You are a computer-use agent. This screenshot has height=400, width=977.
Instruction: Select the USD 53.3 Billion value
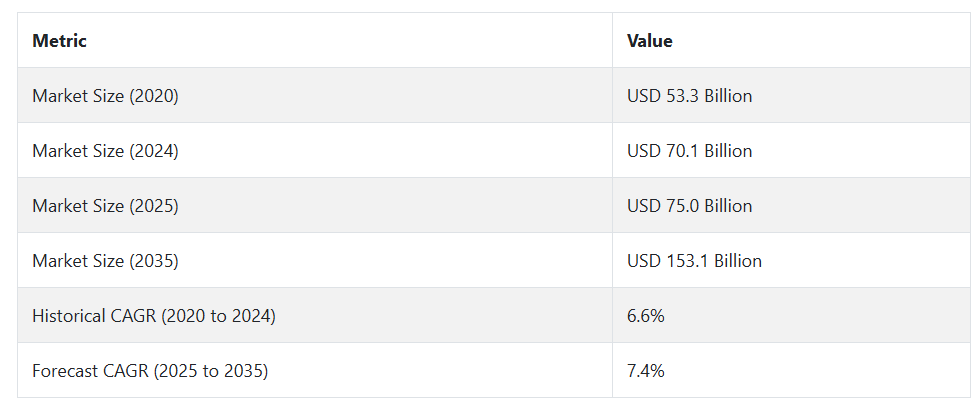pos(690,96)
